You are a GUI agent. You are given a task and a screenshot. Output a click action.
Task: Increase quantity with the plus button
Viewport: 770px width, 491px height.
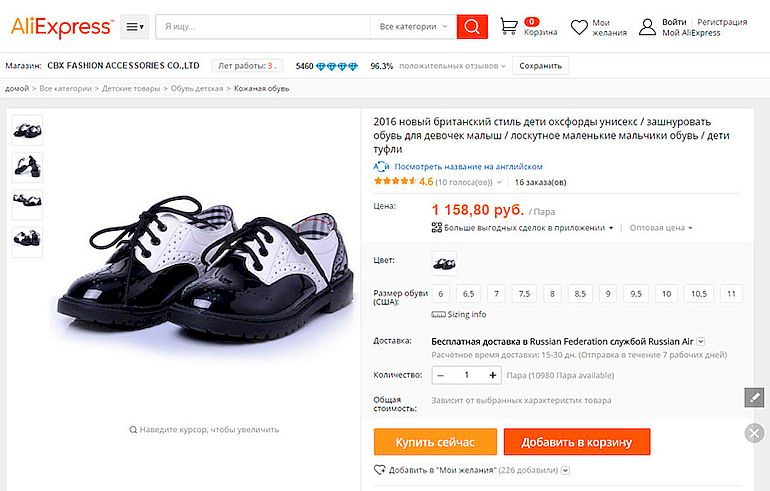click(x=493, y=375)
